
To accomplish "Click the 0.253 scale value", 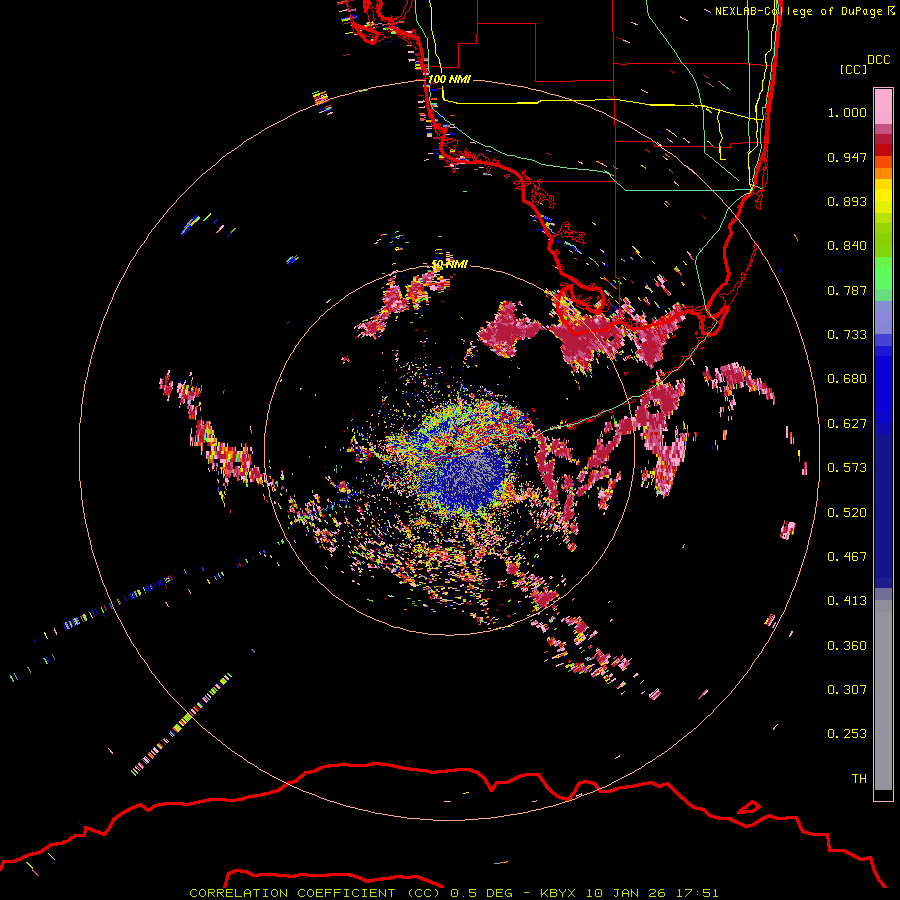I will click(847, 734).
